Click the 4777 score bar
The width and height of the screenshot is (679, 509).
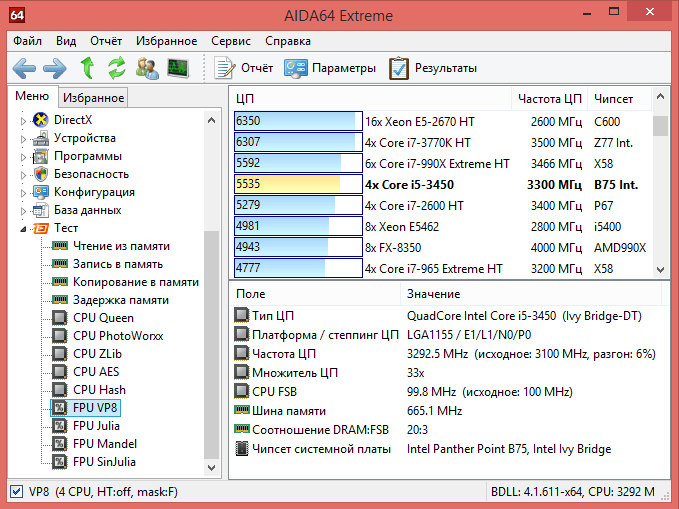click(x=298, y=268)
